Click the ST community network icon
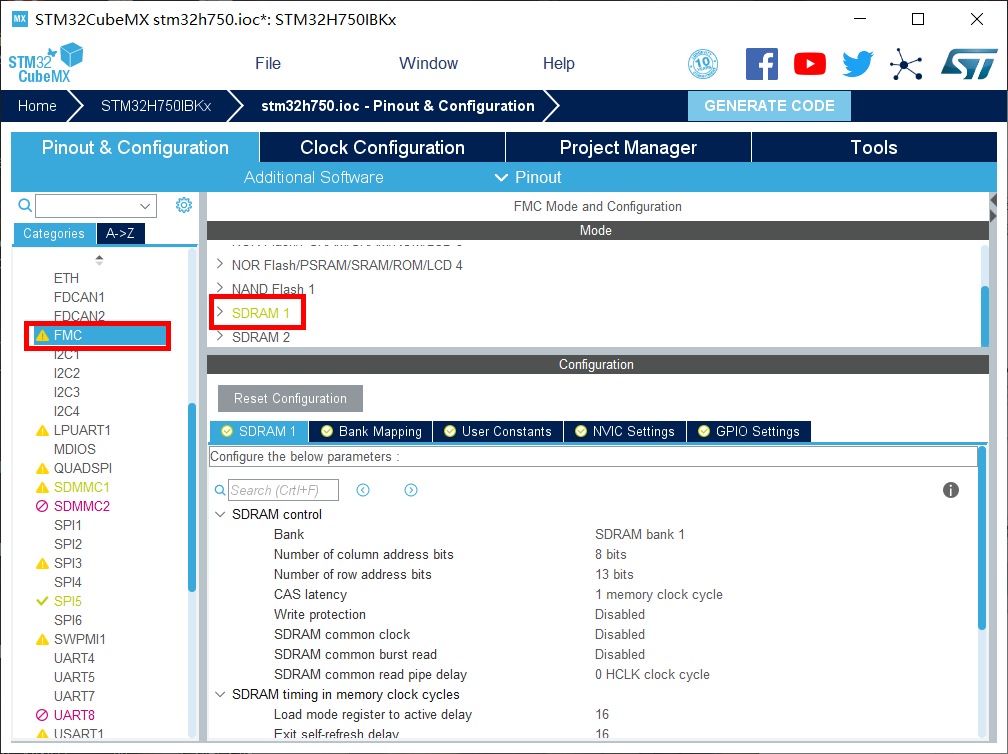1008x754 pixels. [906, 64]
